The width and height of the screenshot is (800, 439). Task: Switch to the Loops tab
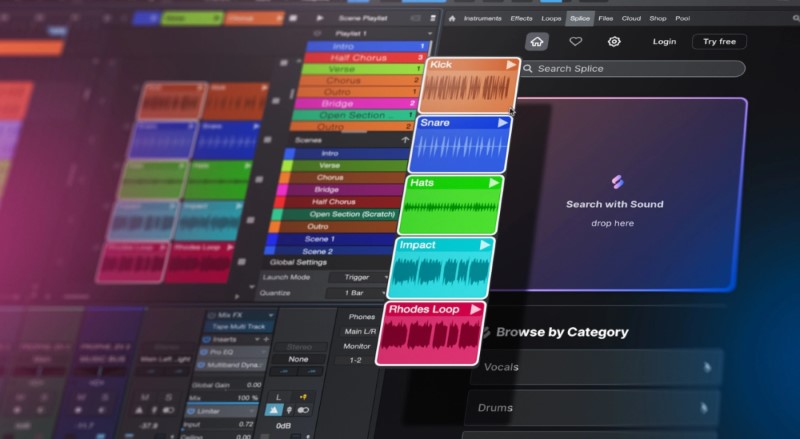551,18
